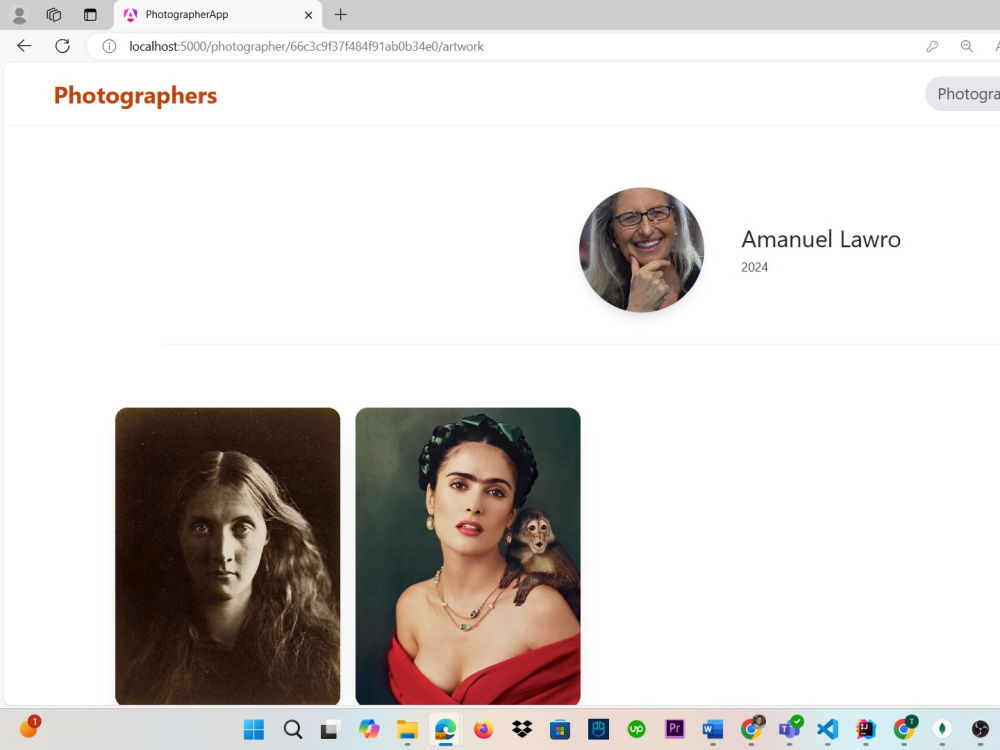
Task: Open Upwork app from taskbar
Action: 636,728
